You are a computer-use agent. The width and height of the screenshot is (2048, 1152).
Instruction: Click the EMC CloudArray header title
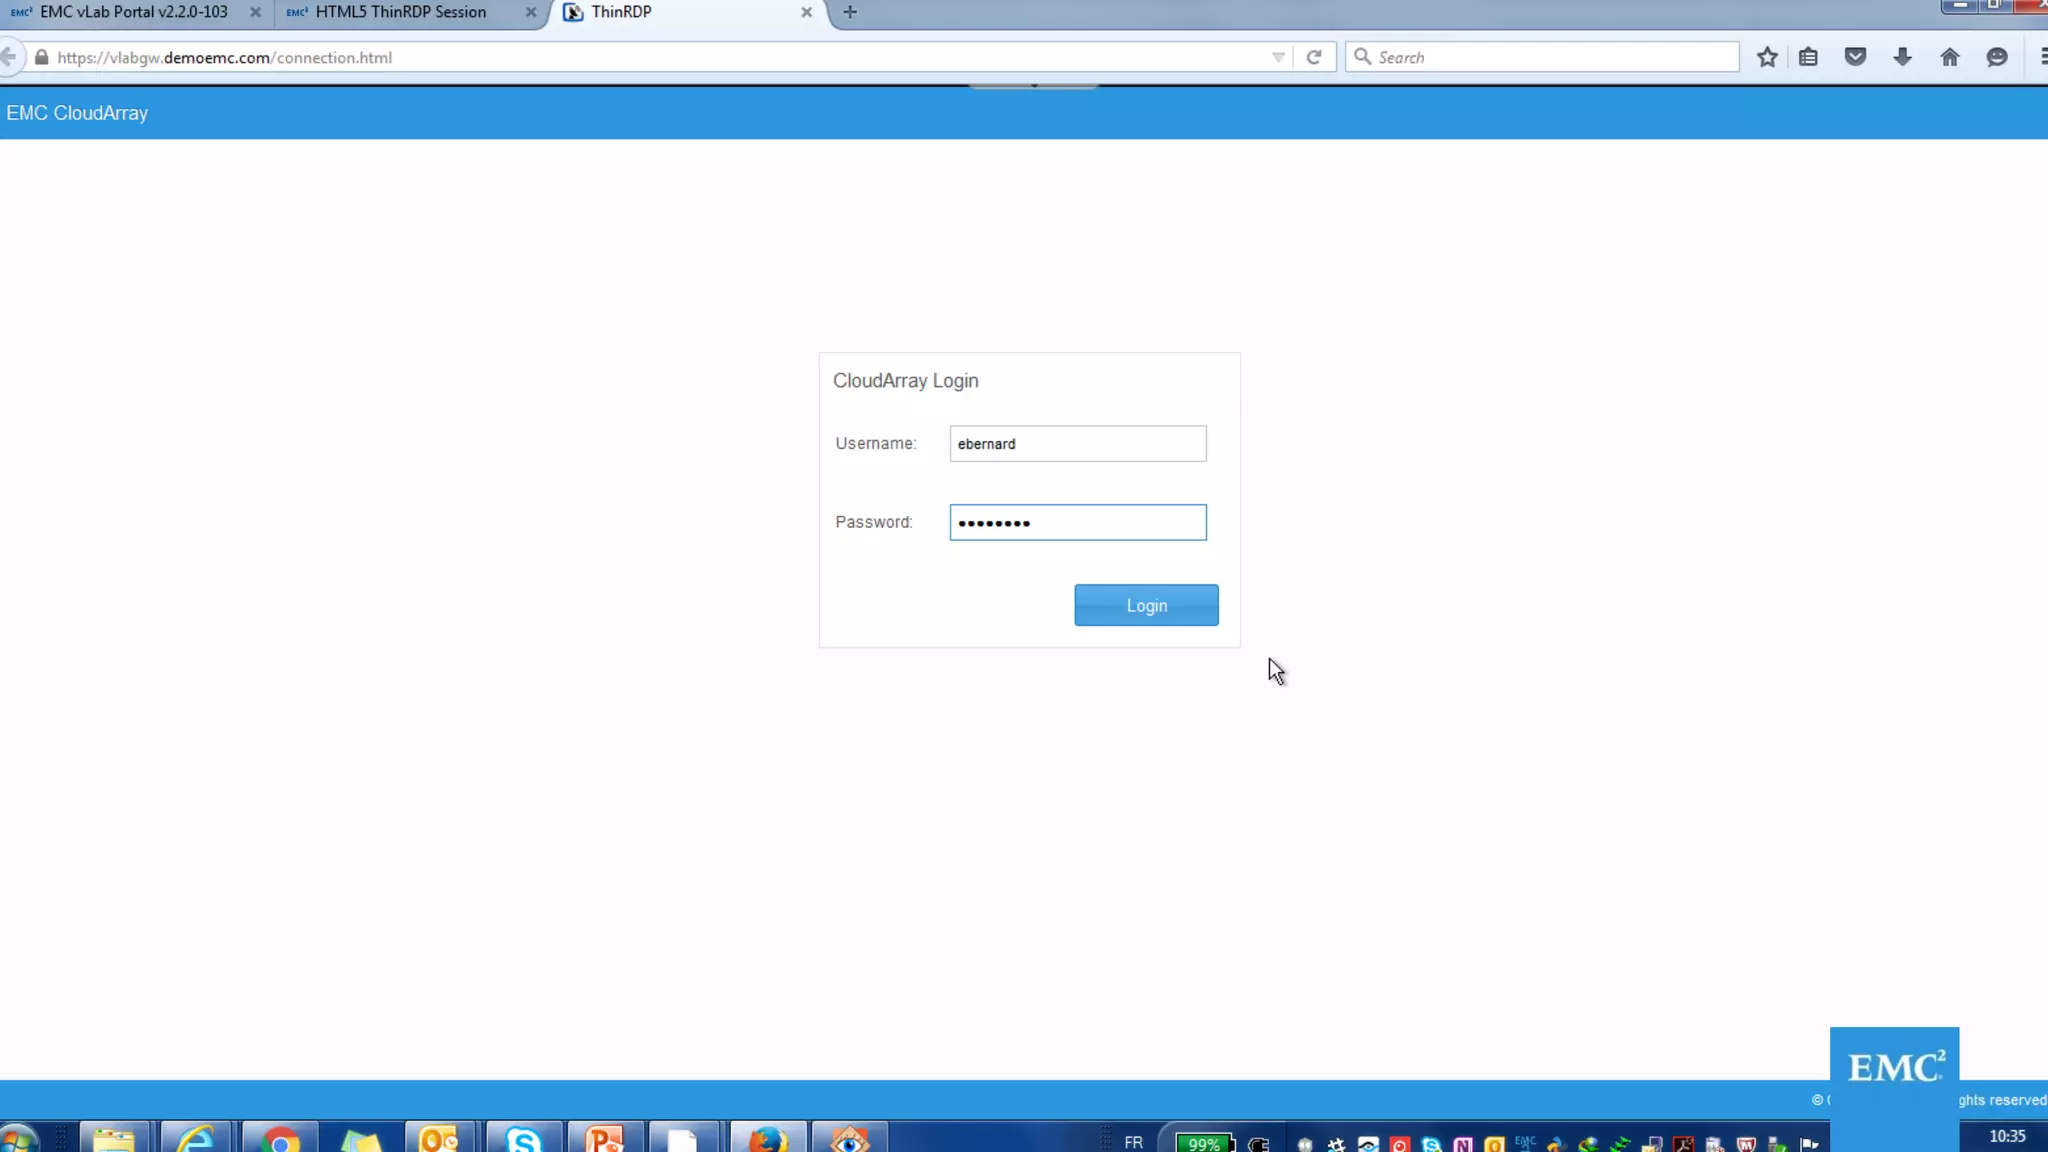pyautogui.click(x=77, y=113)
